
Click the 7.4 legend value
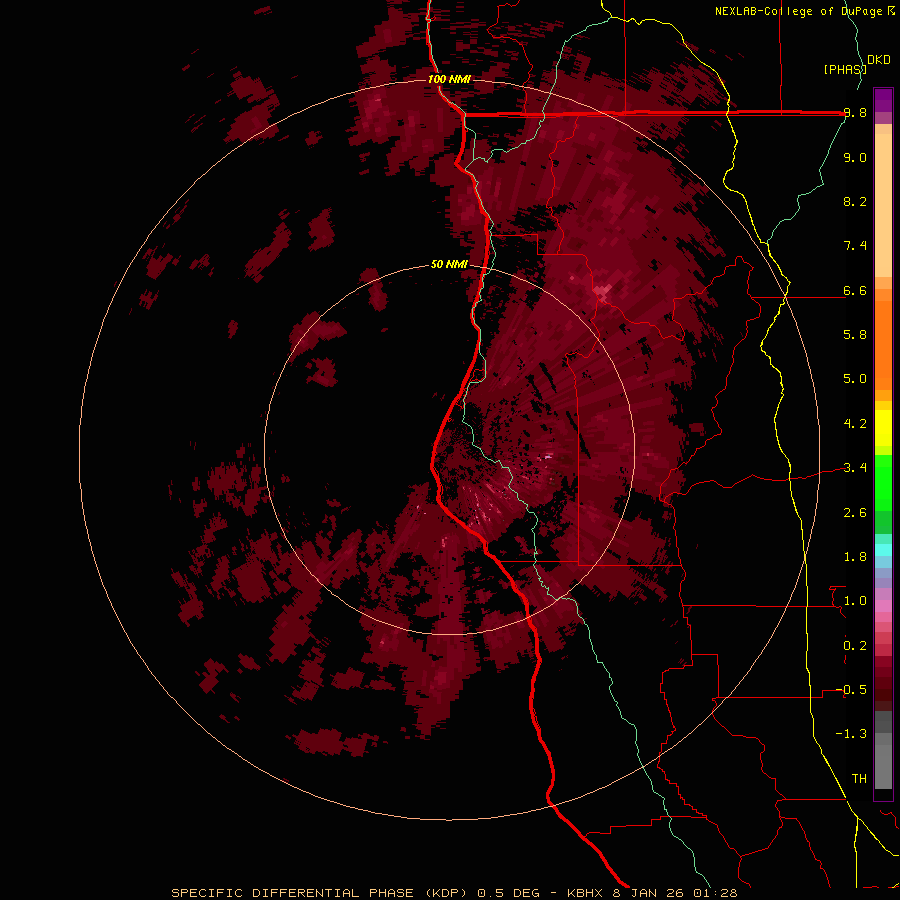pos(855,246)
